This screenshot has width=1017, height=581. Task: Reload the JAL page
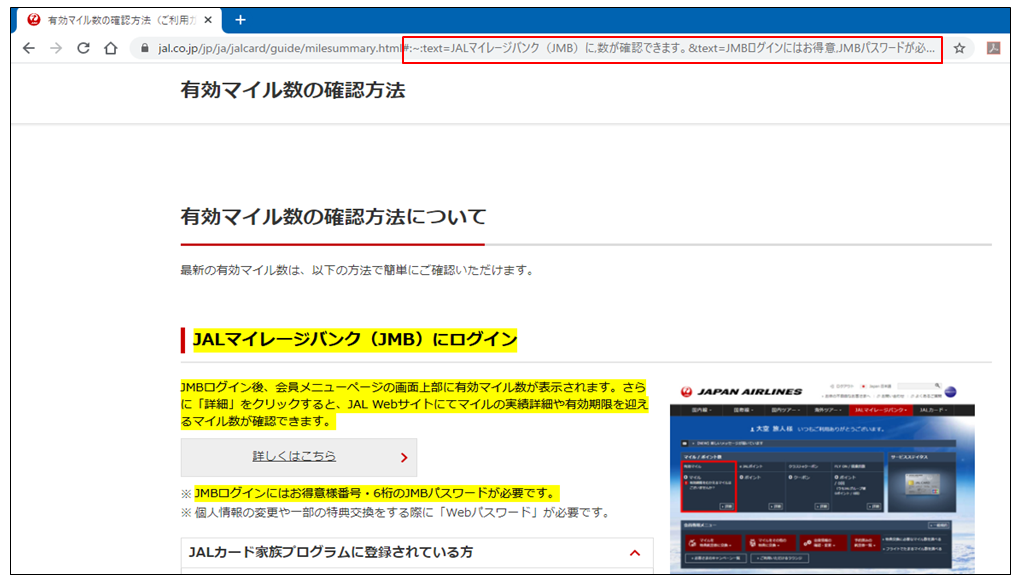[84, 48]
